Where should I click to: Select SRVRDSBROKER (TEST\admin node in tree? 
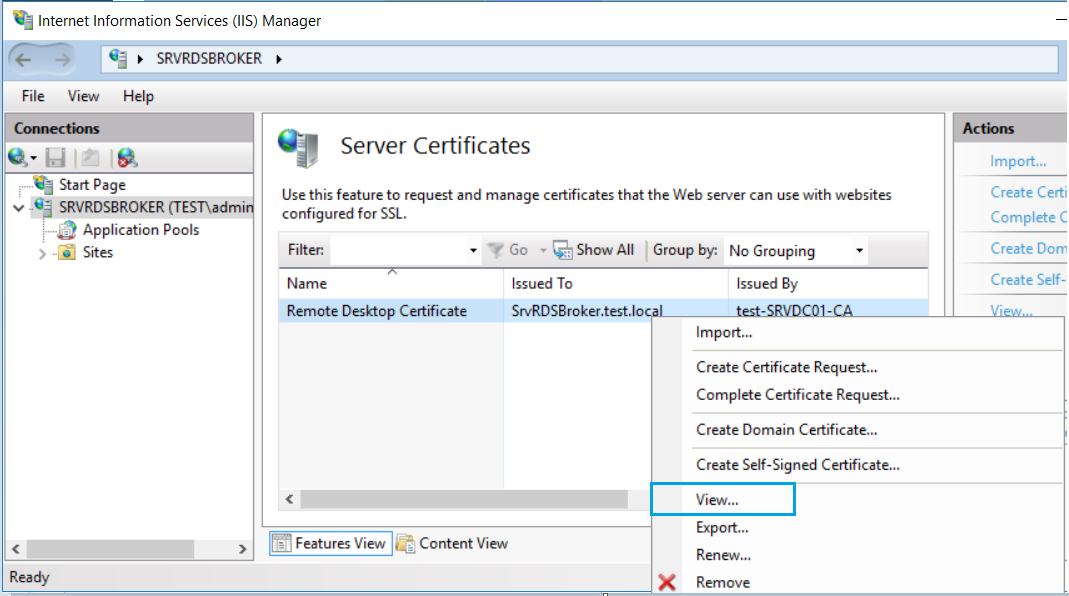click(x=156, y=207)
